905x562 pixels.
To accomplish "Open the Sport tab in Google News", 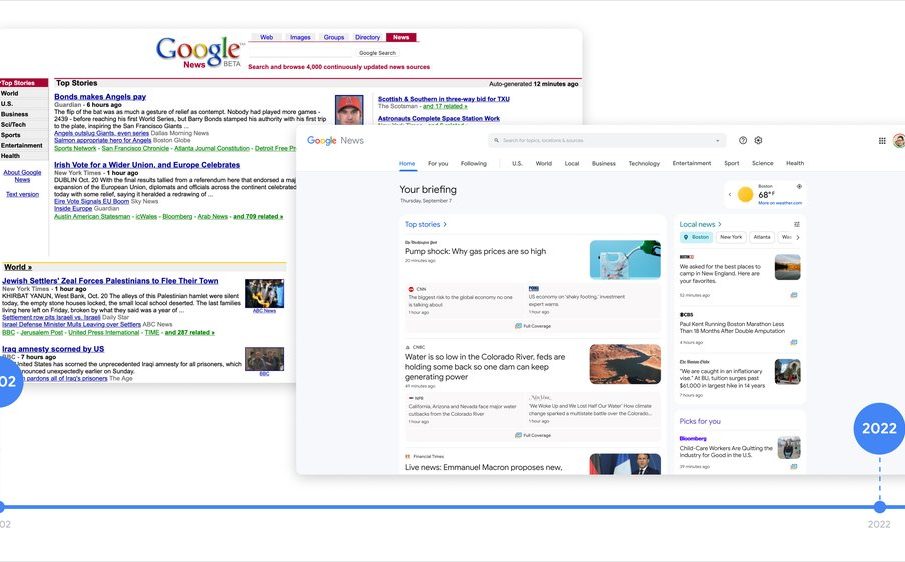I will click(x=732, y=163).
